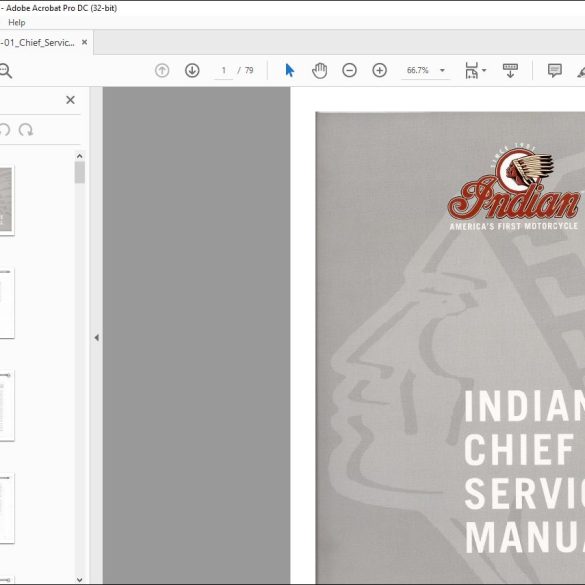Go to previous page arrow
Image resolution: width=585 pixels, height=585 pixels.
pyautogui.click(x=162, y=71)
